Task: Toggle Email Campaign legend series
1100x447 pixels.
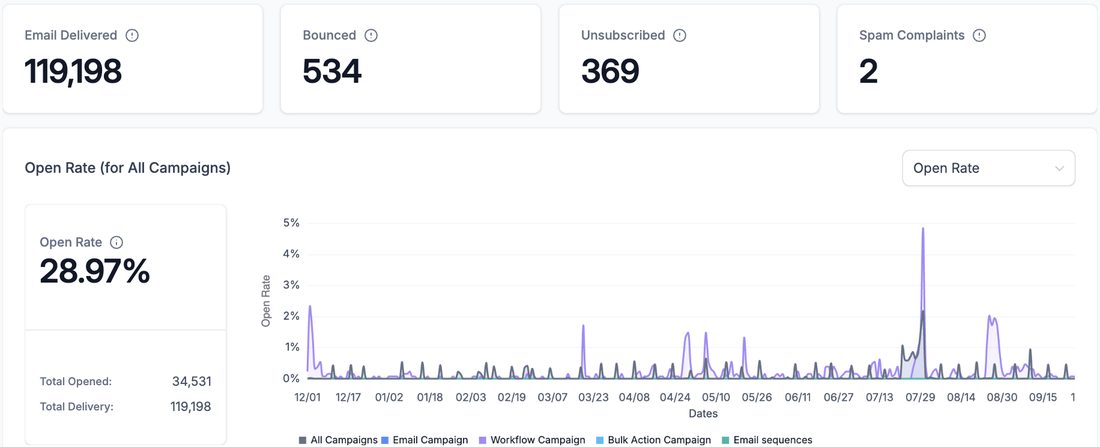Action: pos(424,440)
